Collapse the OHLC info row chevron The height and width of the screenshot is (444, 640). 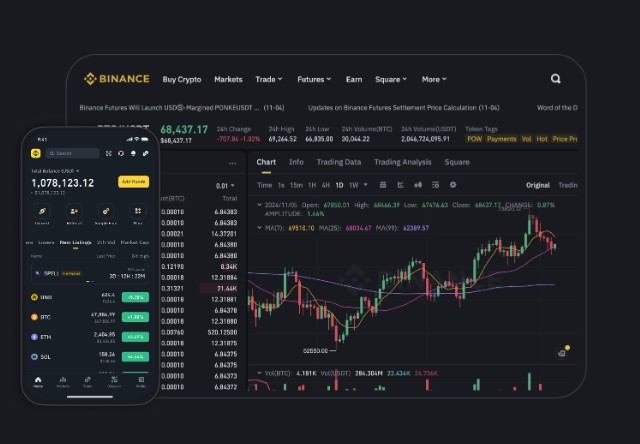[x=259, y=205]
